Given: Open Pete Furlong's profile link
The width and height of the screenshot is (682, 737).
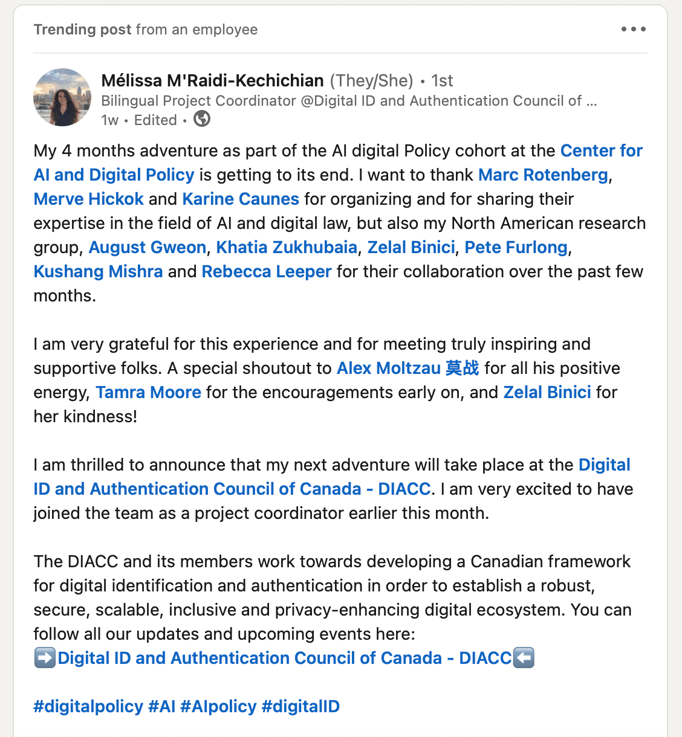Looking at the screenshot, I should [x=518, y=247].
